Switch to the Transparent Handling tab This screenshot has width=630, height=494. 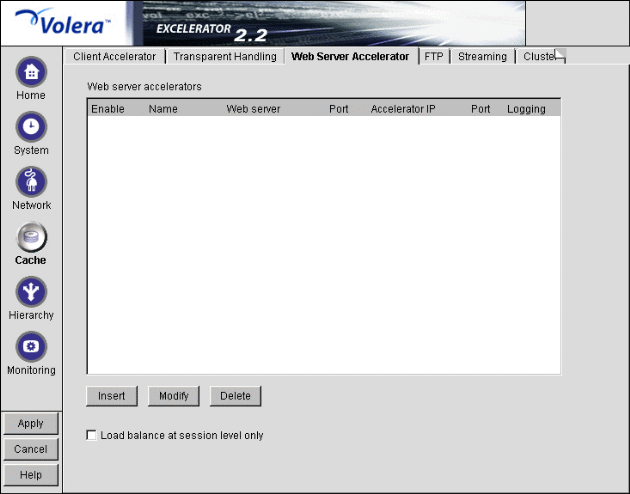(225, 57)
